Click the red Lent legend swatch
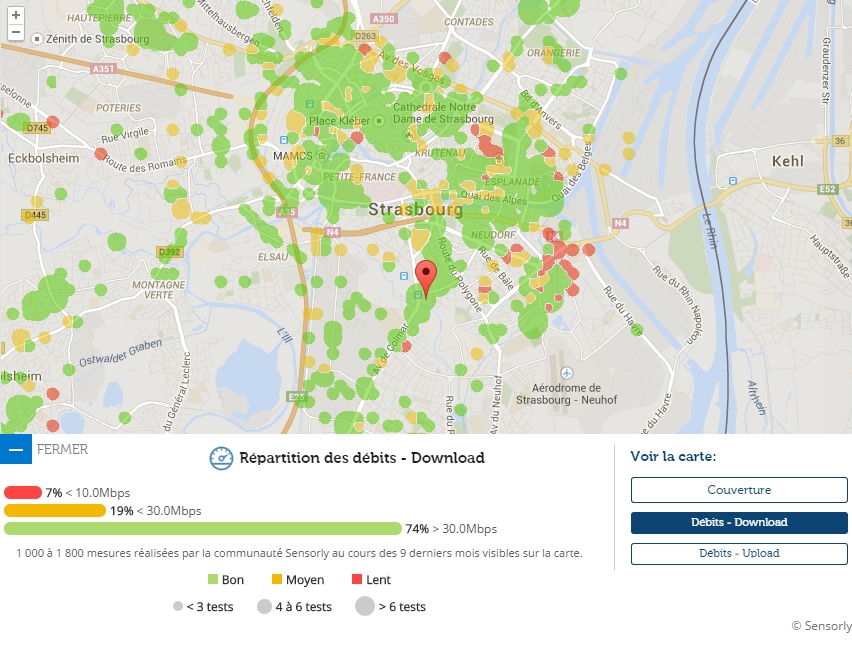This screenshot has width=852, height=655. click(x=357, y=579)
